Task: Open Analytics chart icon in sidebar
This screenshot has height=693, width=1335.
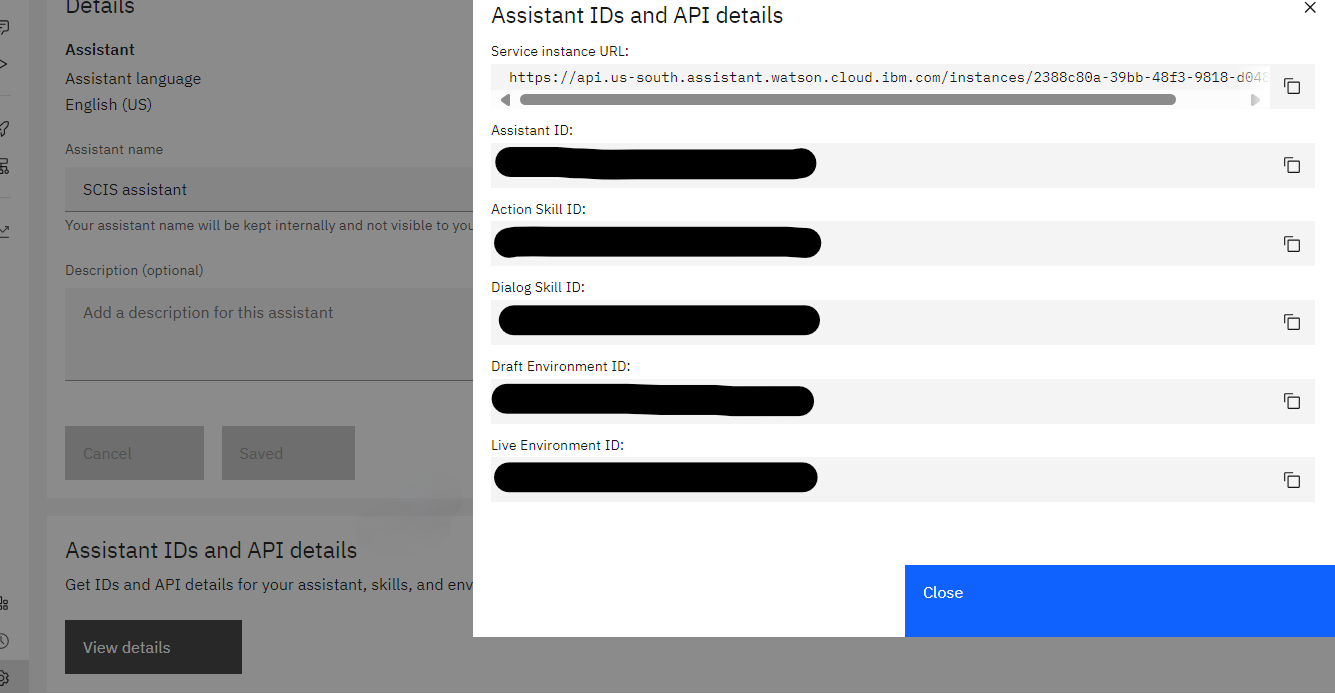Action: pos(5,231)
